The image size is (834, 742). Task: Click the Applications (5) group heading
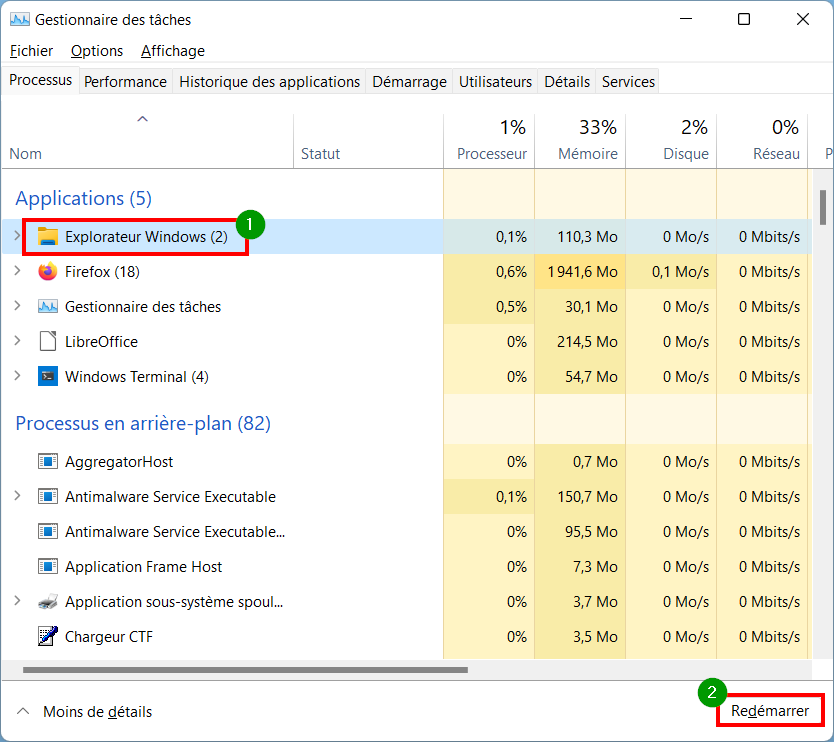pyautogui.click(x=84, y=198)
